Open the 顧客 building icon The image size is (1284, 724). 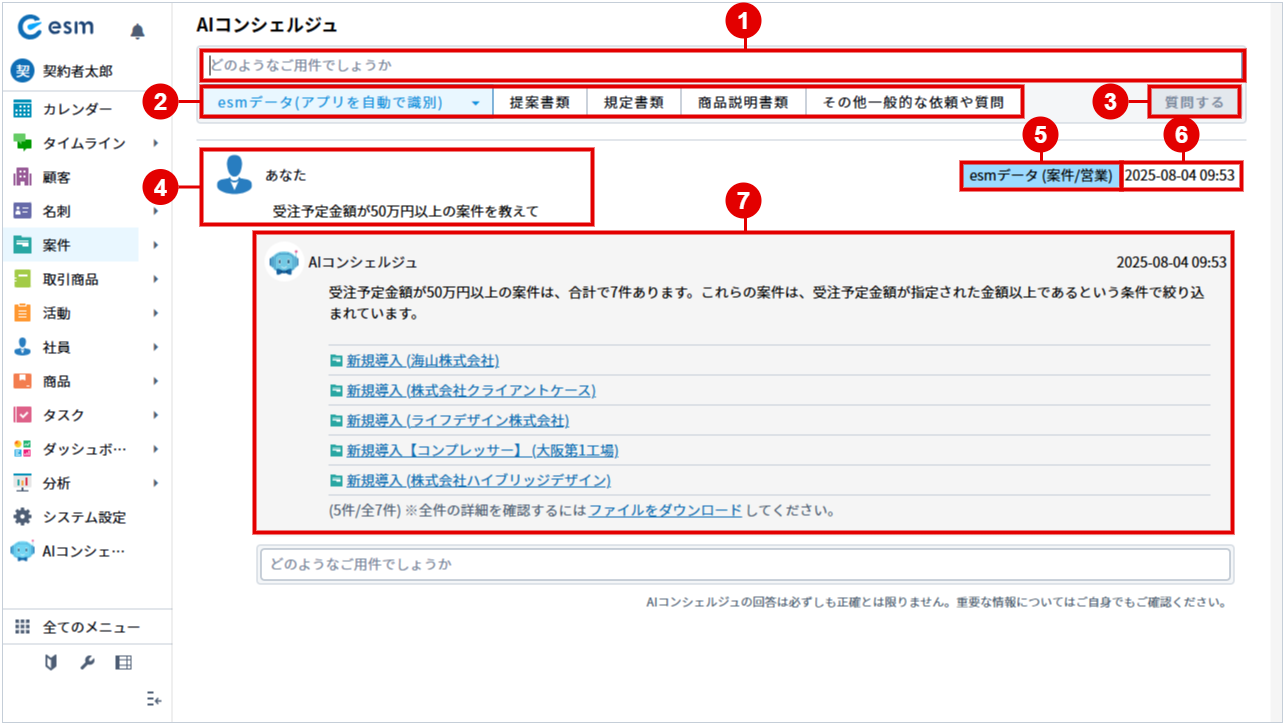(23, 177)
